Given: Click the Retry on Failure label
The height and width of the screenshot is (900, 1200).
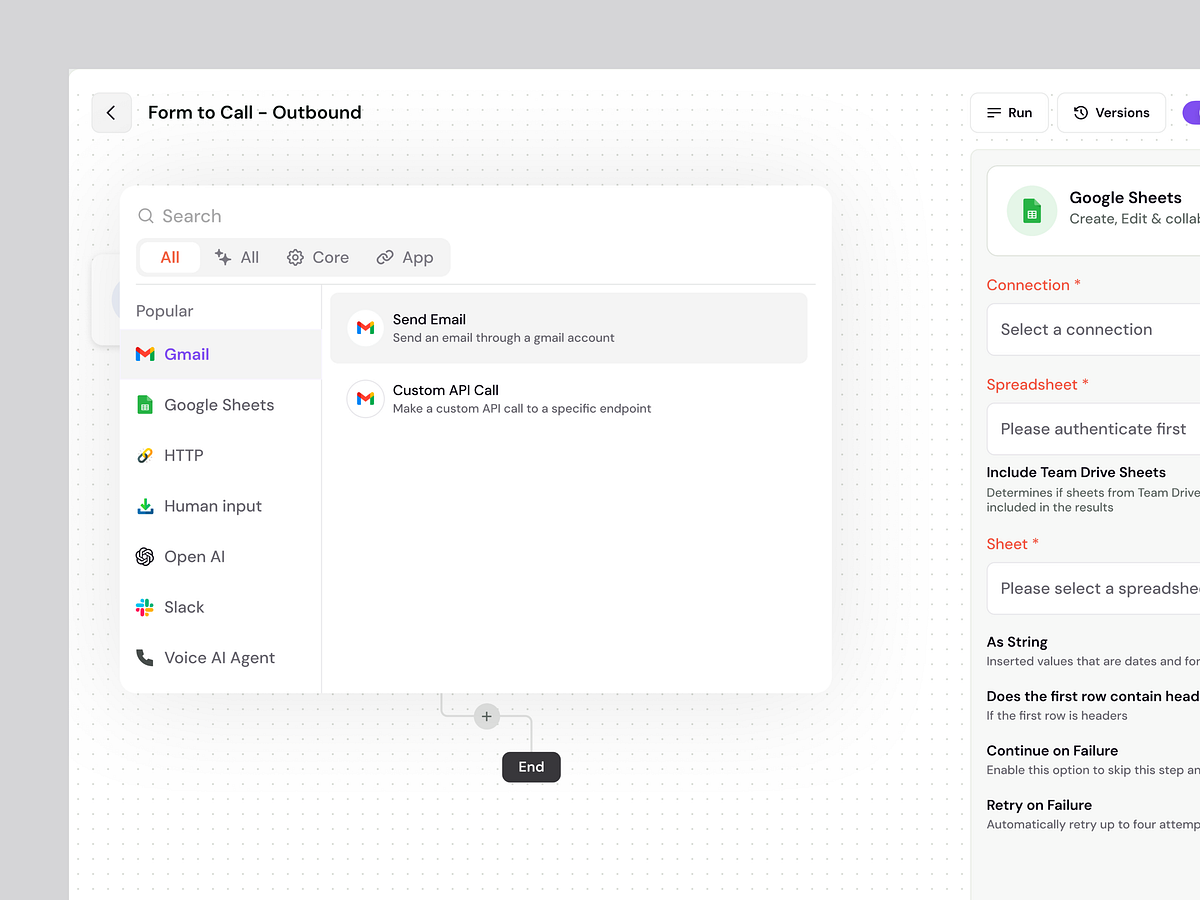Looking at the screenshot, I should coord(1039,805).
